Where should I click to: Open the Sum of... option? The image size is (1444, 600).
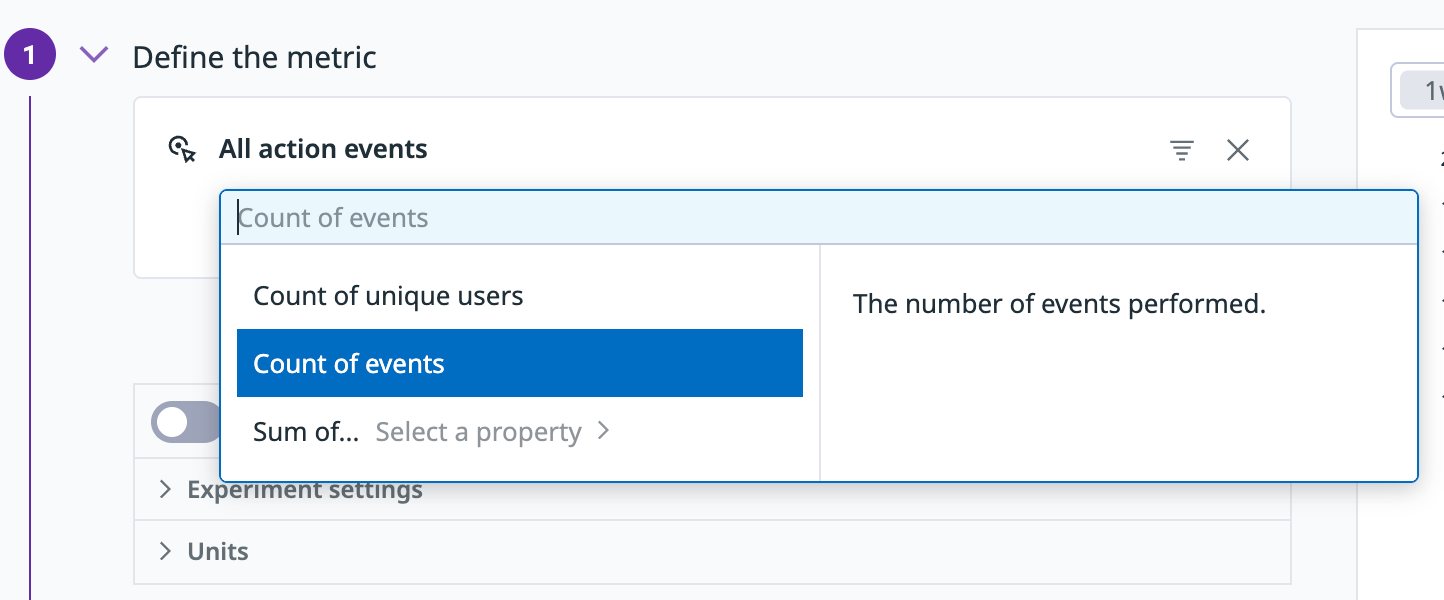[305, 432]
